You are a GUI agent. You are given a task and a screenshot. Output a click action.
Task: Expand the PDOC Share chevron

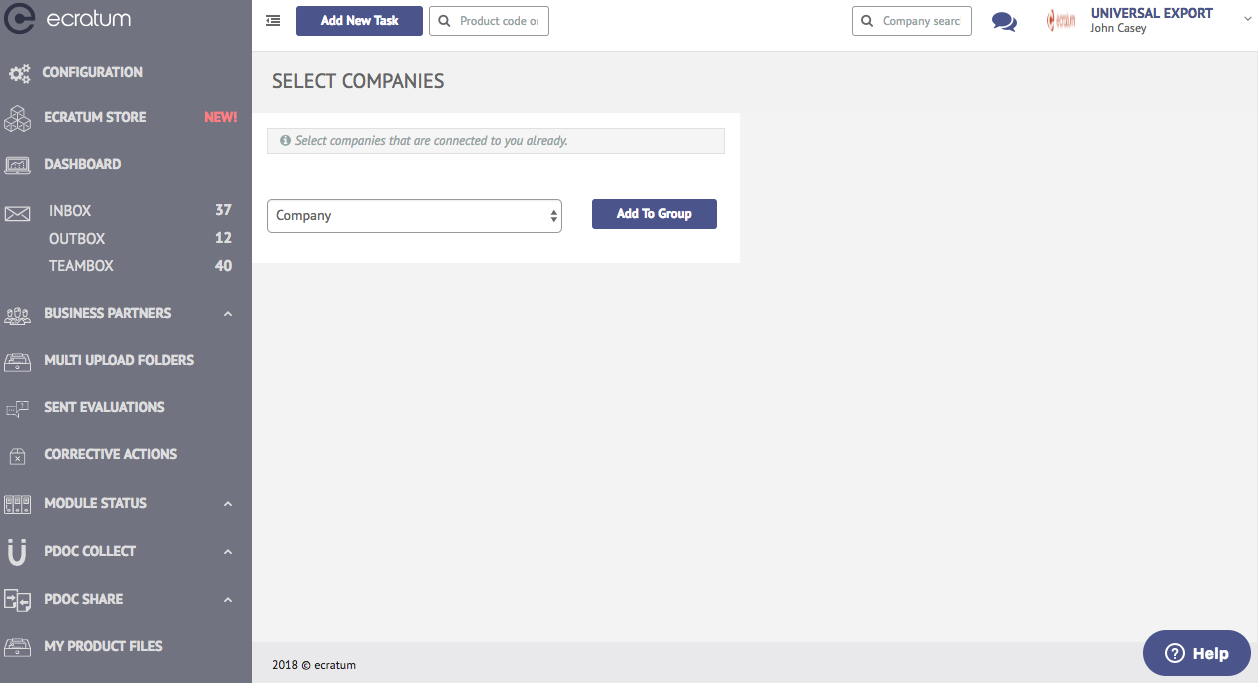tap(227, 600)
